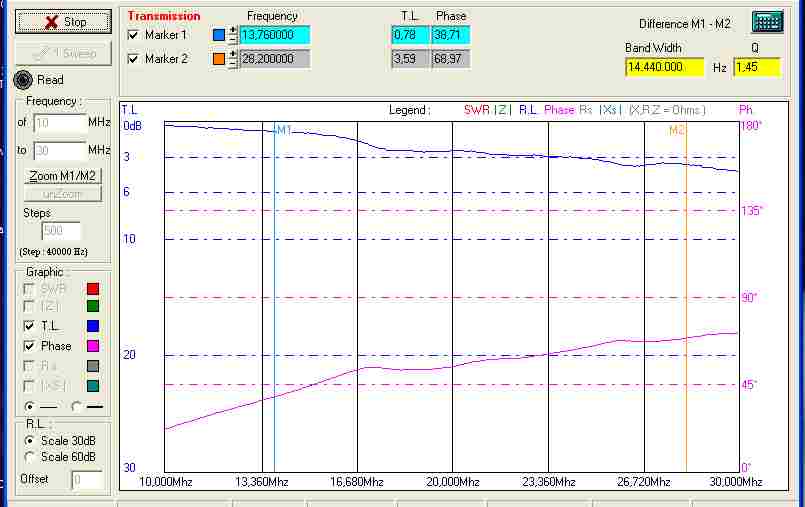Toggle the Marker 1 checkbox
Viewport: 805px width, 507px height.
click(x=134, y=35)
